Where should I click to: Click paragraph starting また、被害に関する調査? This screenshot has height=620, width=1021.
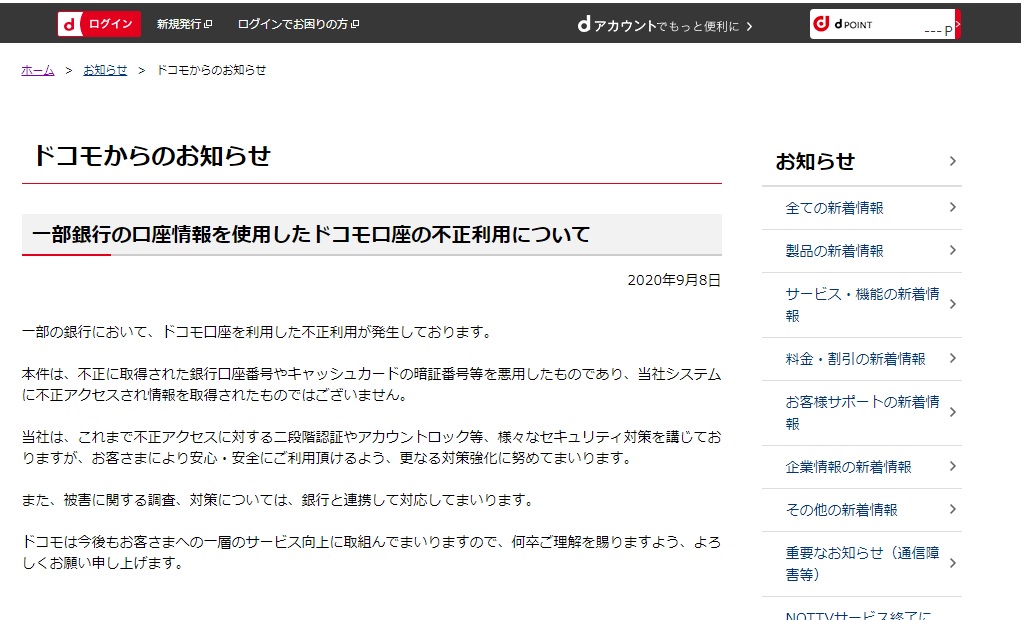[279, 500]
